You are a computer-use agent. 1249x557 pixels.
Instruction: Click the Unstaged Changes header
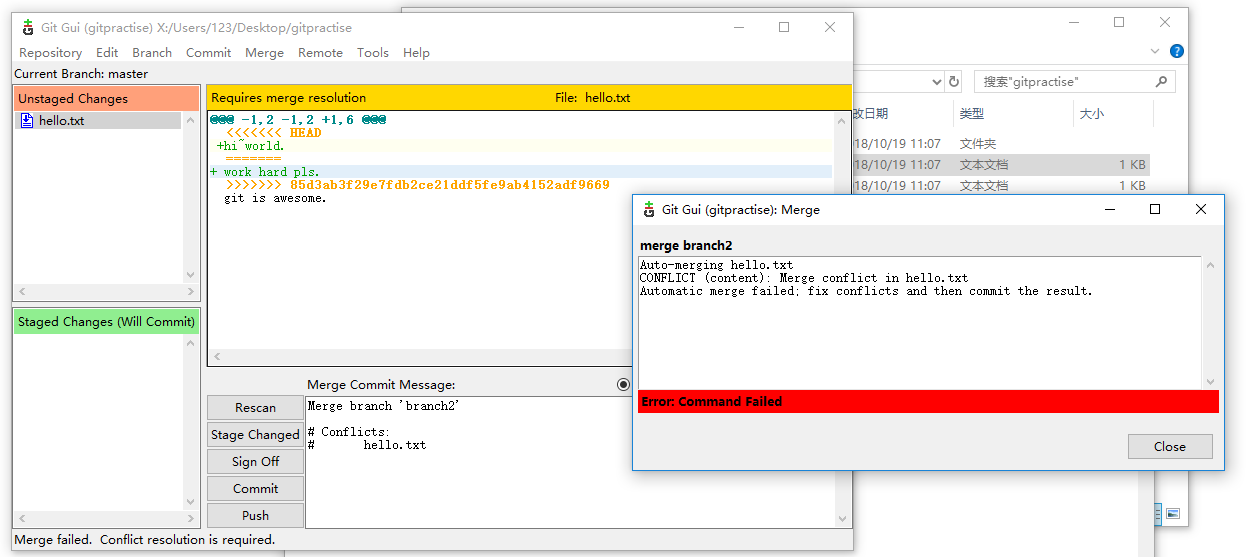click(106, 98)
